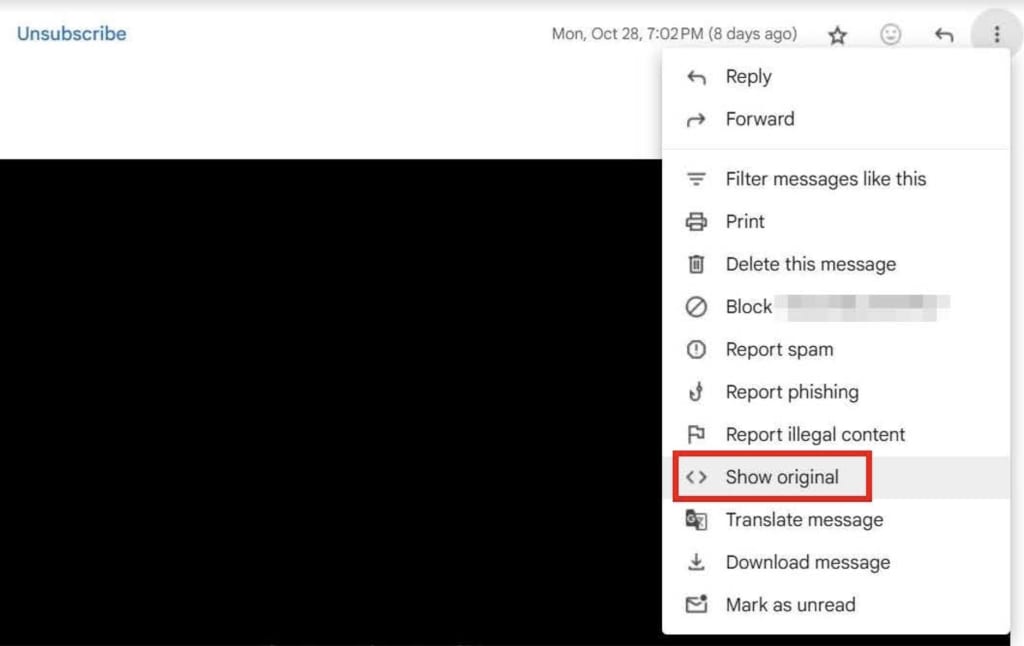This screenshot has height=646, width=1024.
Task: Choose Forward from the menu
Action: [x=836, y=119]
